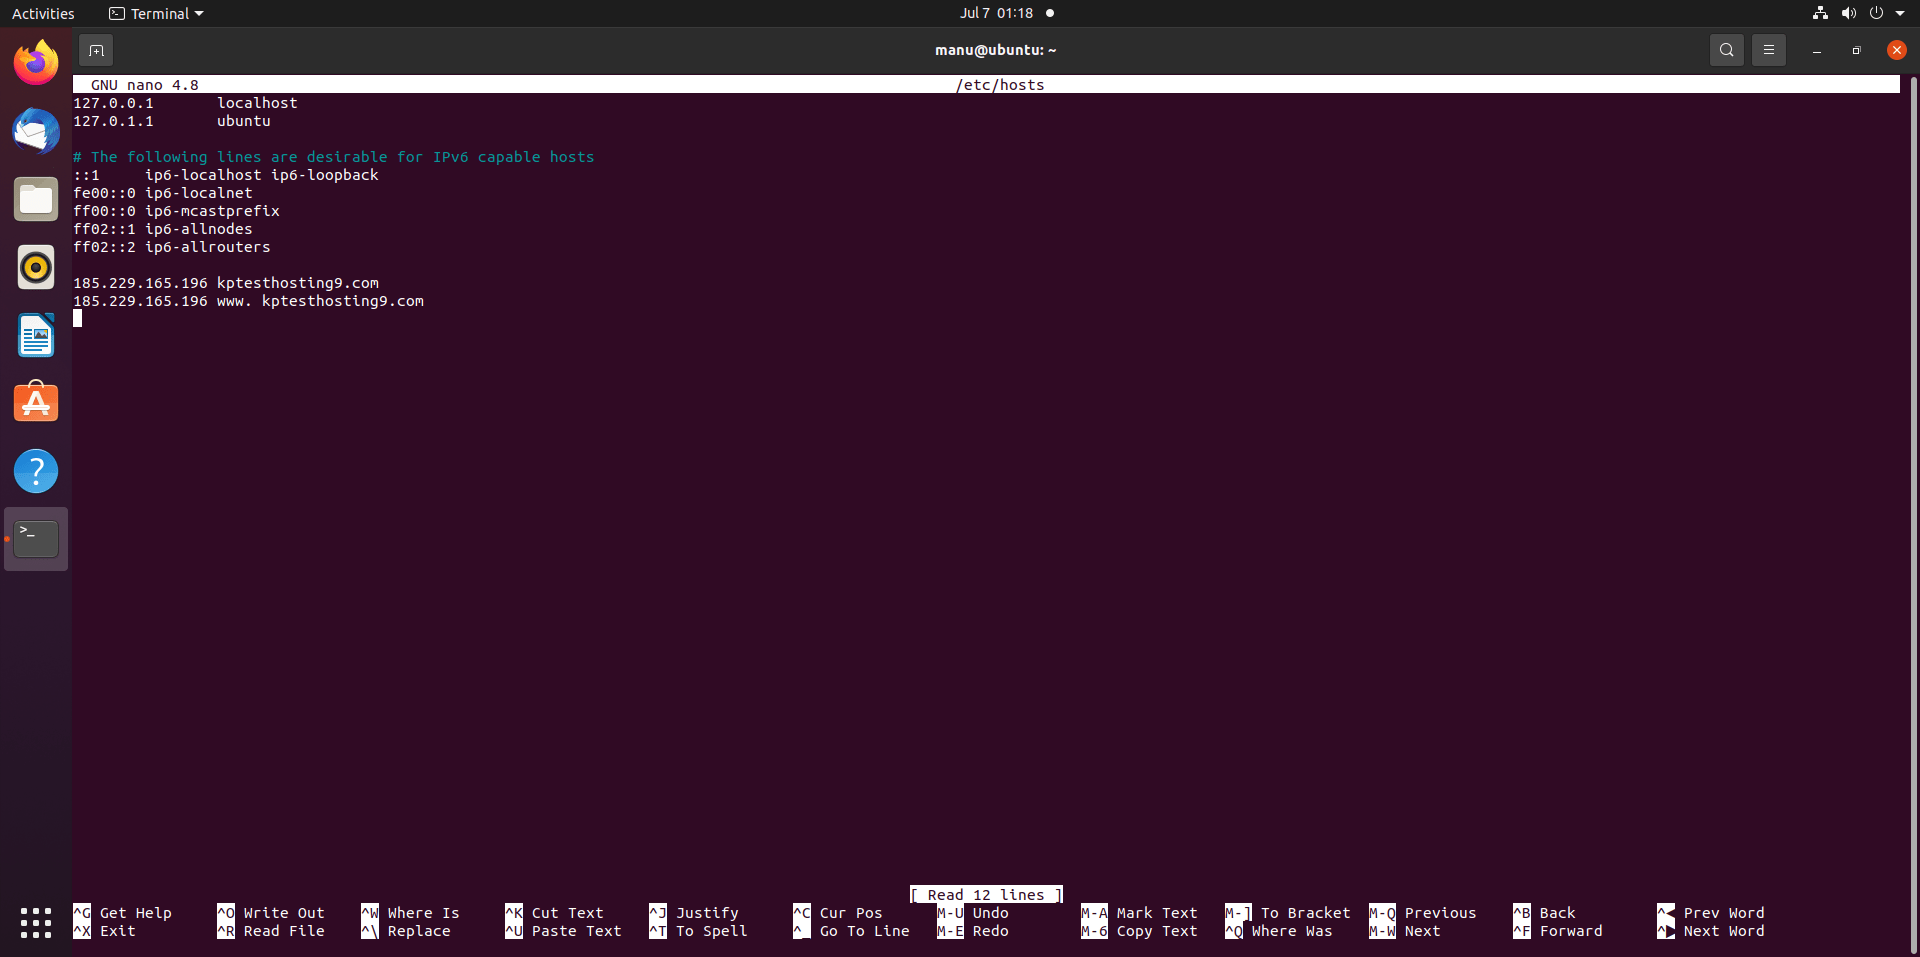Open the terminal hamburger menu
The image size is (1920, 957).
pyautogui.click(x=1768, y=50)
